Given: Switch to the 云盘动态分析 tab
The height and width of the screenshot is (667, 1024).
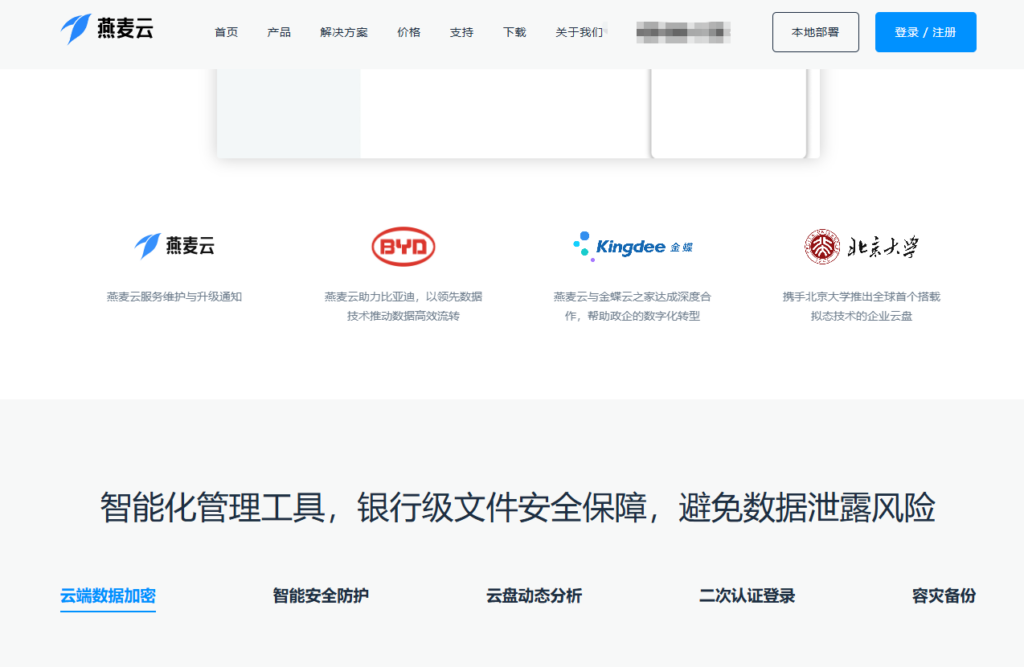Looking at the screenshot, I should pyautogui.click(x=534, y=596).
